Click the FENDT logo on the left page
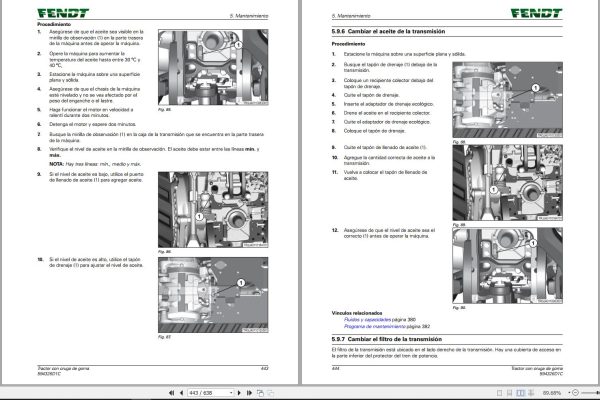Screen dimensions: 600x400 [63, 13]
